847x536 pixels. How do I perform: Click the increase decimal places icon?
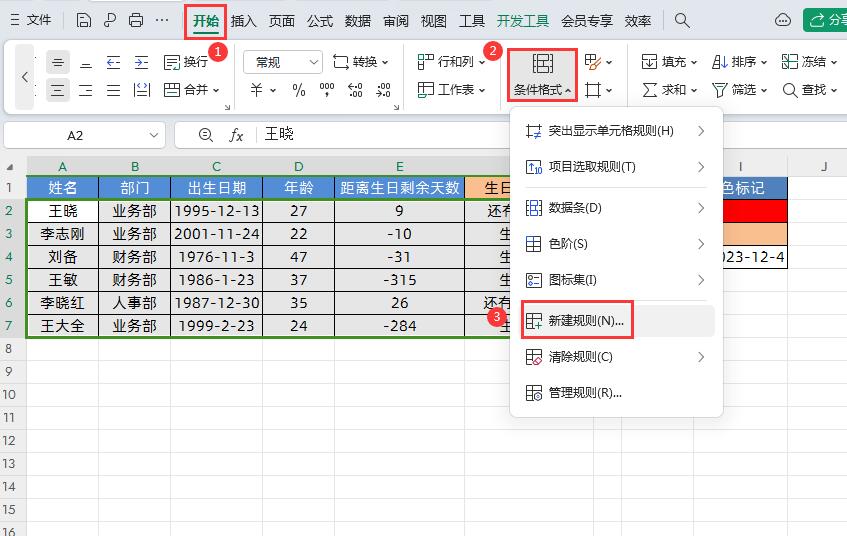355,90
